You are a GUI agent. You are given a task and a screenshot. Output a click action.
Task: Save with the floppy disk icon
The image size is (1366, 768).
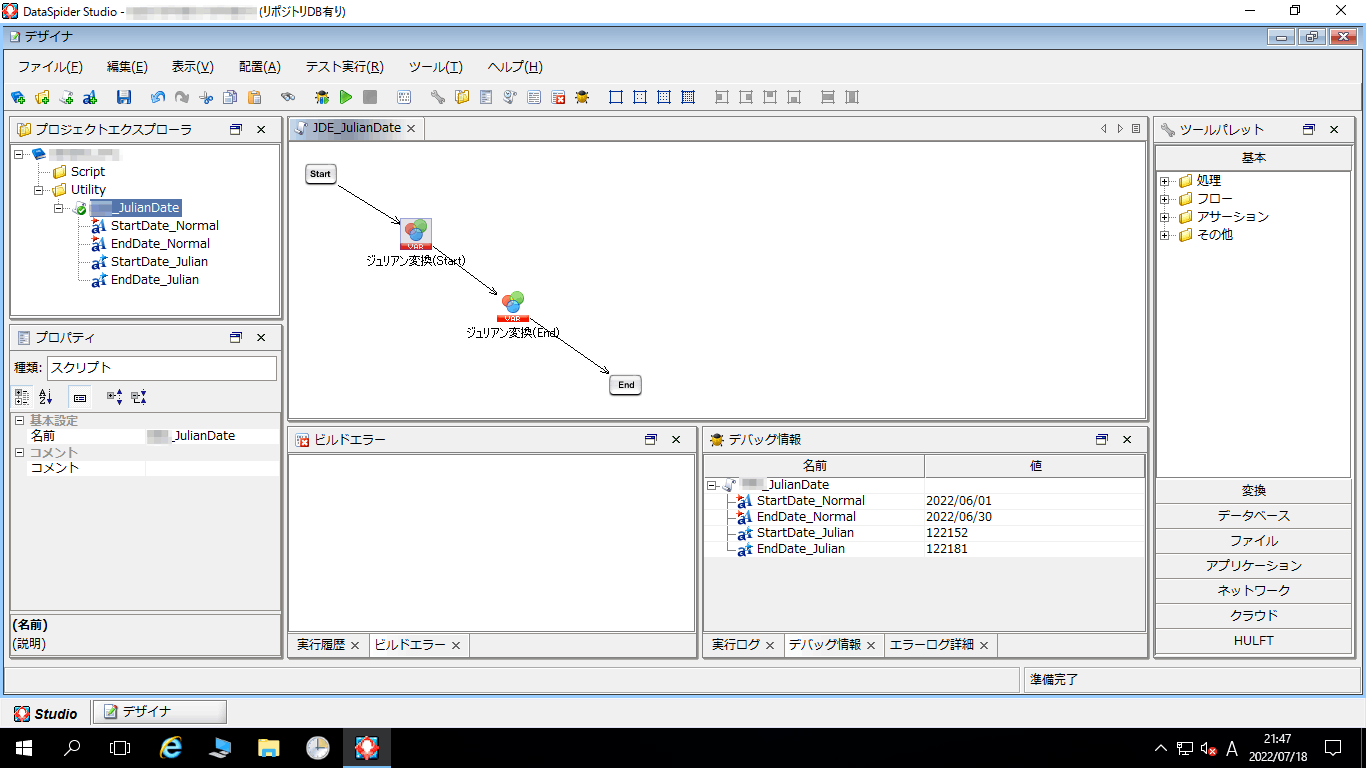(x=124, y=97)
